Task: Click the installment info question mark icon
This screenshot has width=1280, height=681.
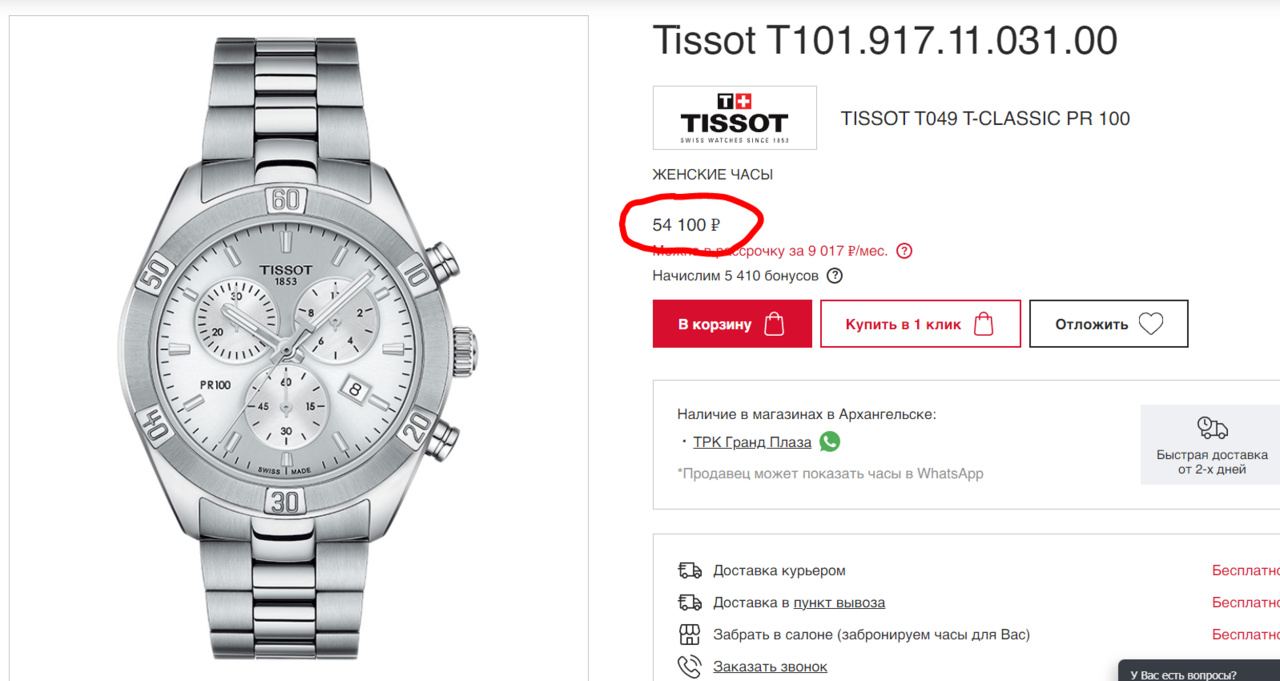Action: tap(904, 251)
